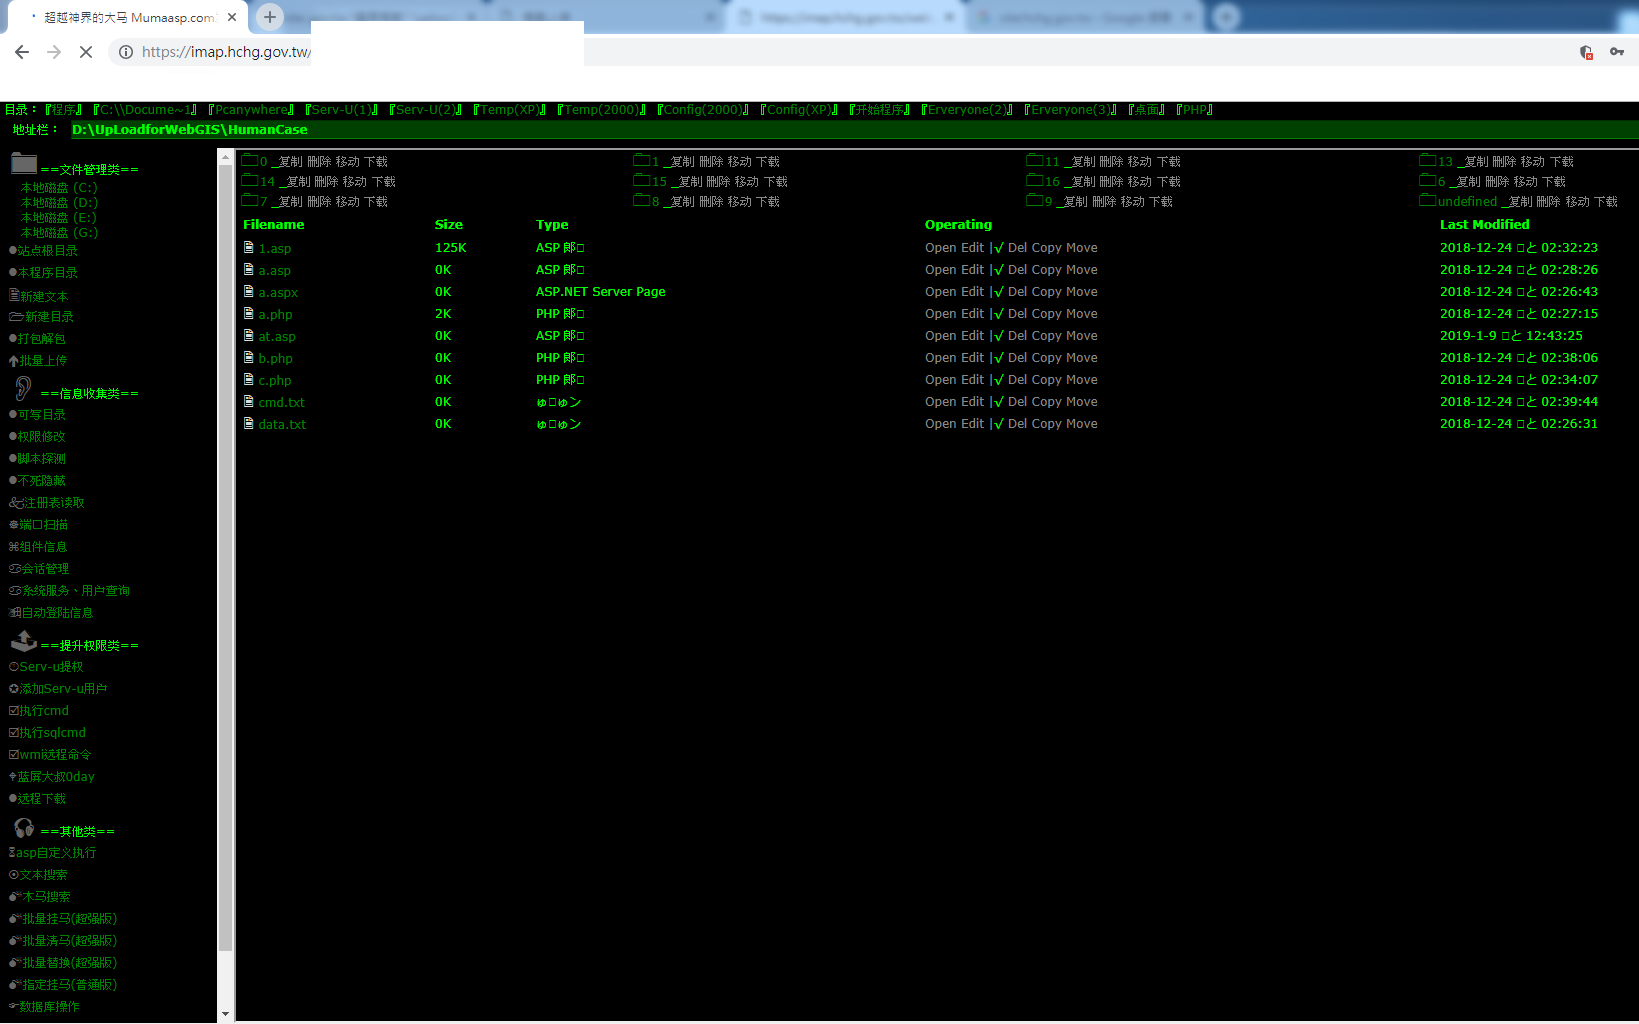This screenshot has height=1024, width=1639.
Task: Select 本地磁盘 (D:) drive
Action: [x=59, y=202]
